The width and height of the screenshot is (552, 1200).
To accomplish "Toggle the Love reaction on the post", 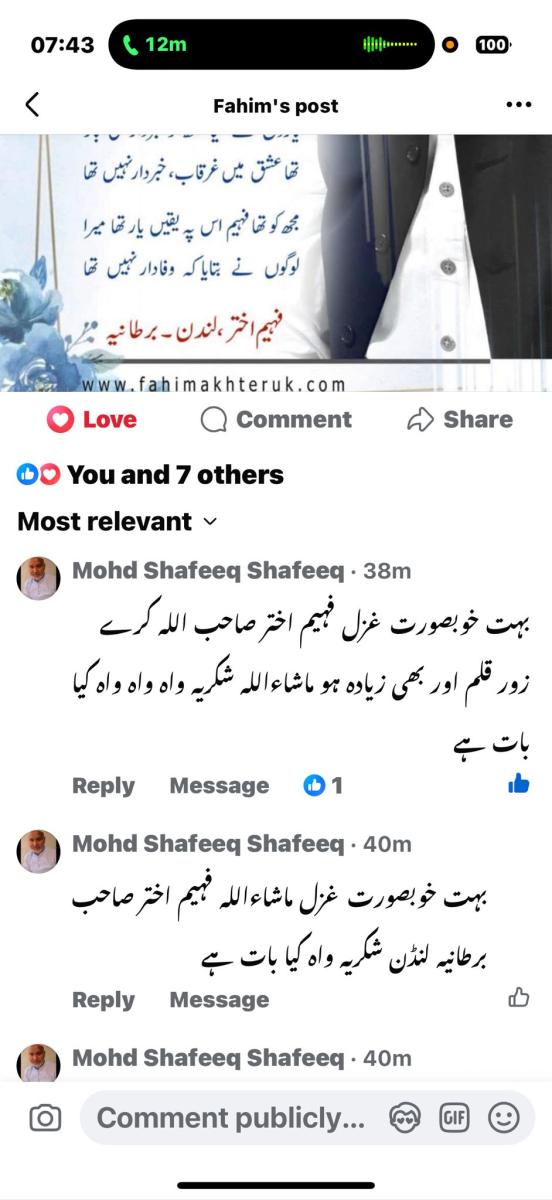I will tap(92, 420).
